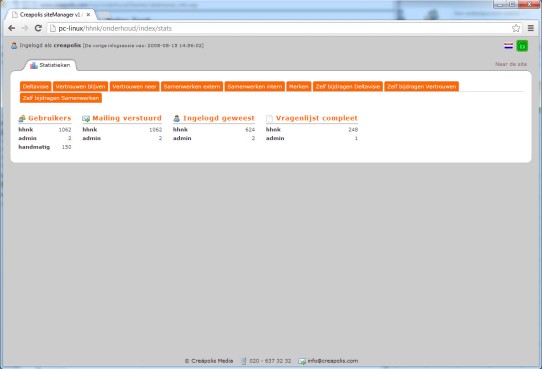Viewport: 542px width, 369px height.
Task: Click the Ingelogd geweest person icon
Action: pyautogui.click(x=177, y=119)
